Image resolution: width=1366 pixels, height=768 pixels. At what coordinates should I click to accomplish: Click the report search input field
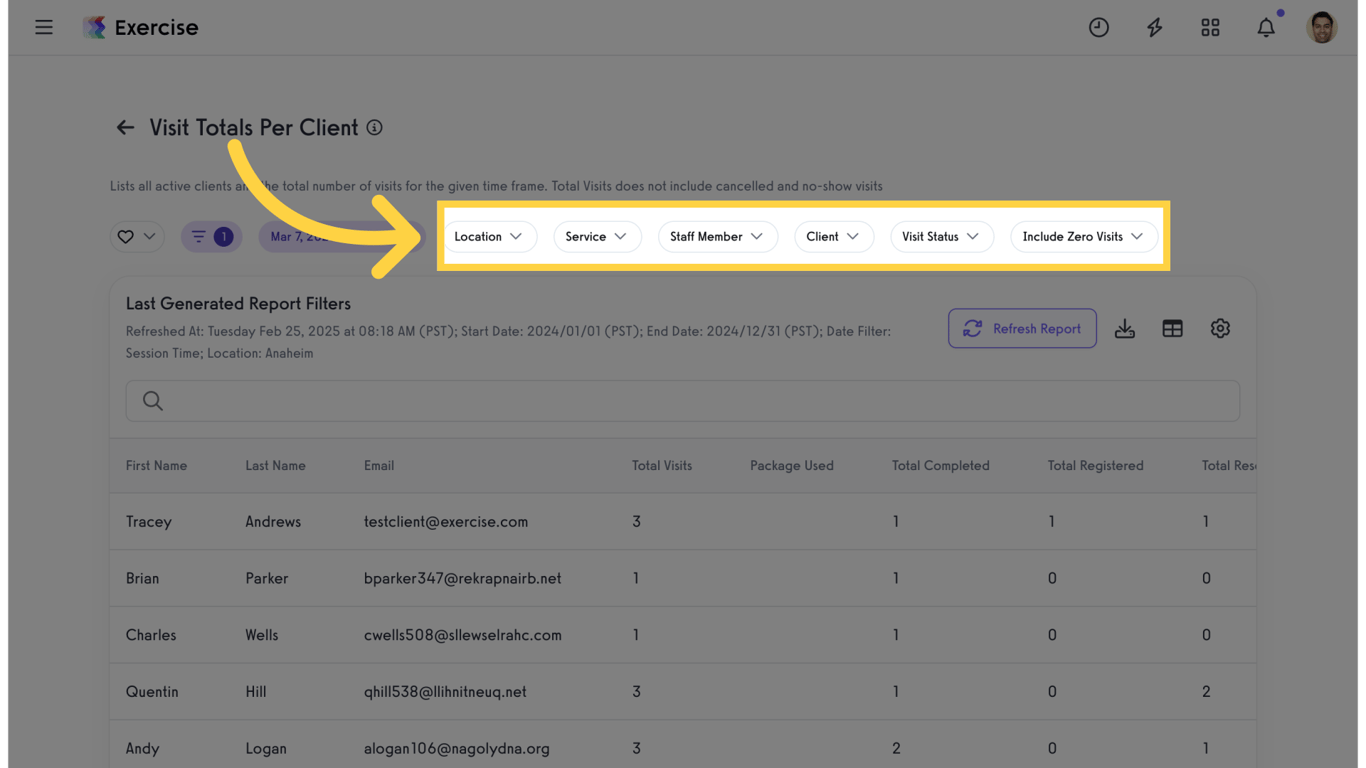pyautogui.click(x=683, y=401)
